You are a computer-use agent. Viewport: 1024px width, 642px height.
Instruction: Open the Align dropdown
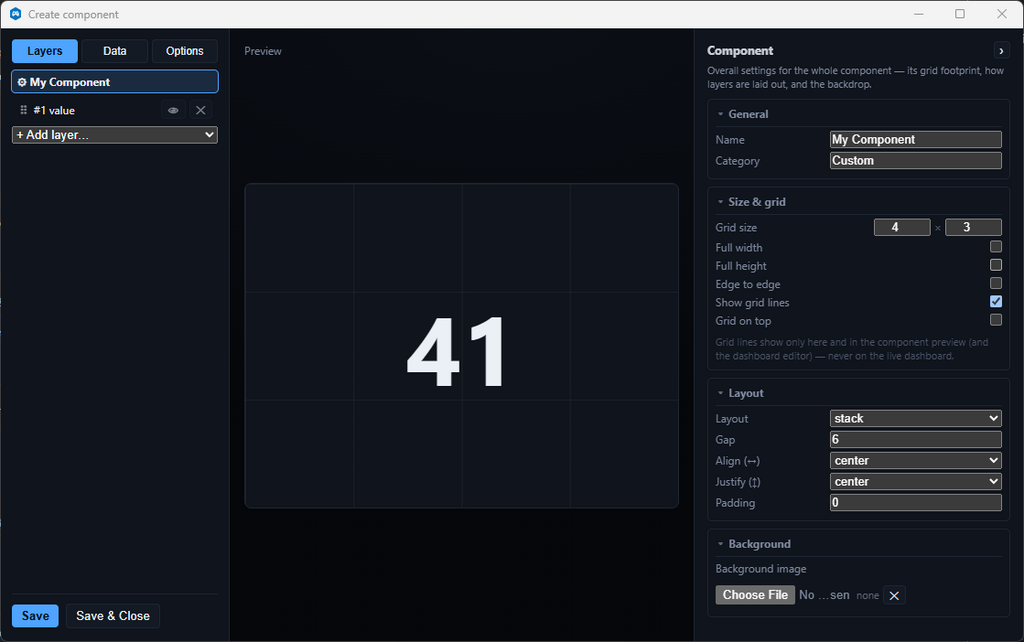(916, 460)
